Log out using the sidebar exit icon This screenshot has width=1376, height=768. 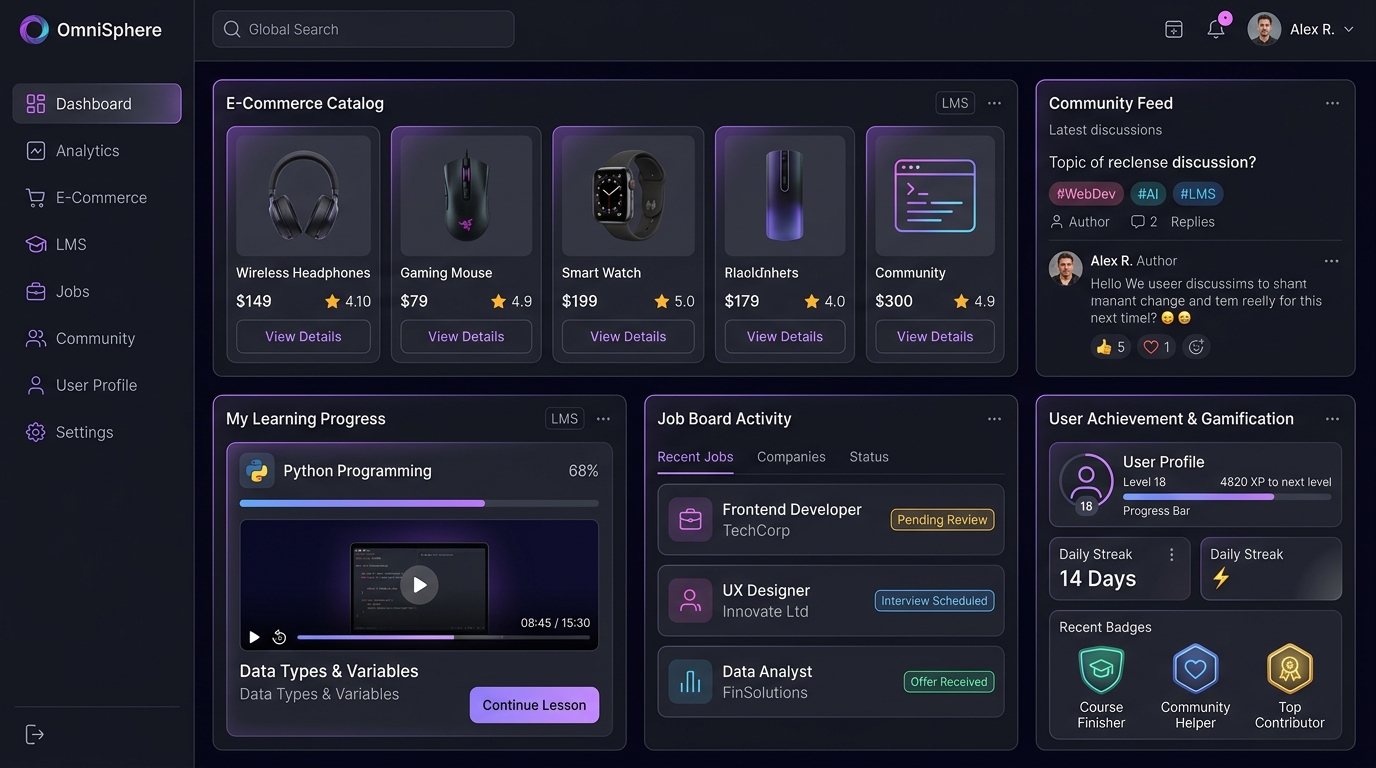tap(35, 735)
